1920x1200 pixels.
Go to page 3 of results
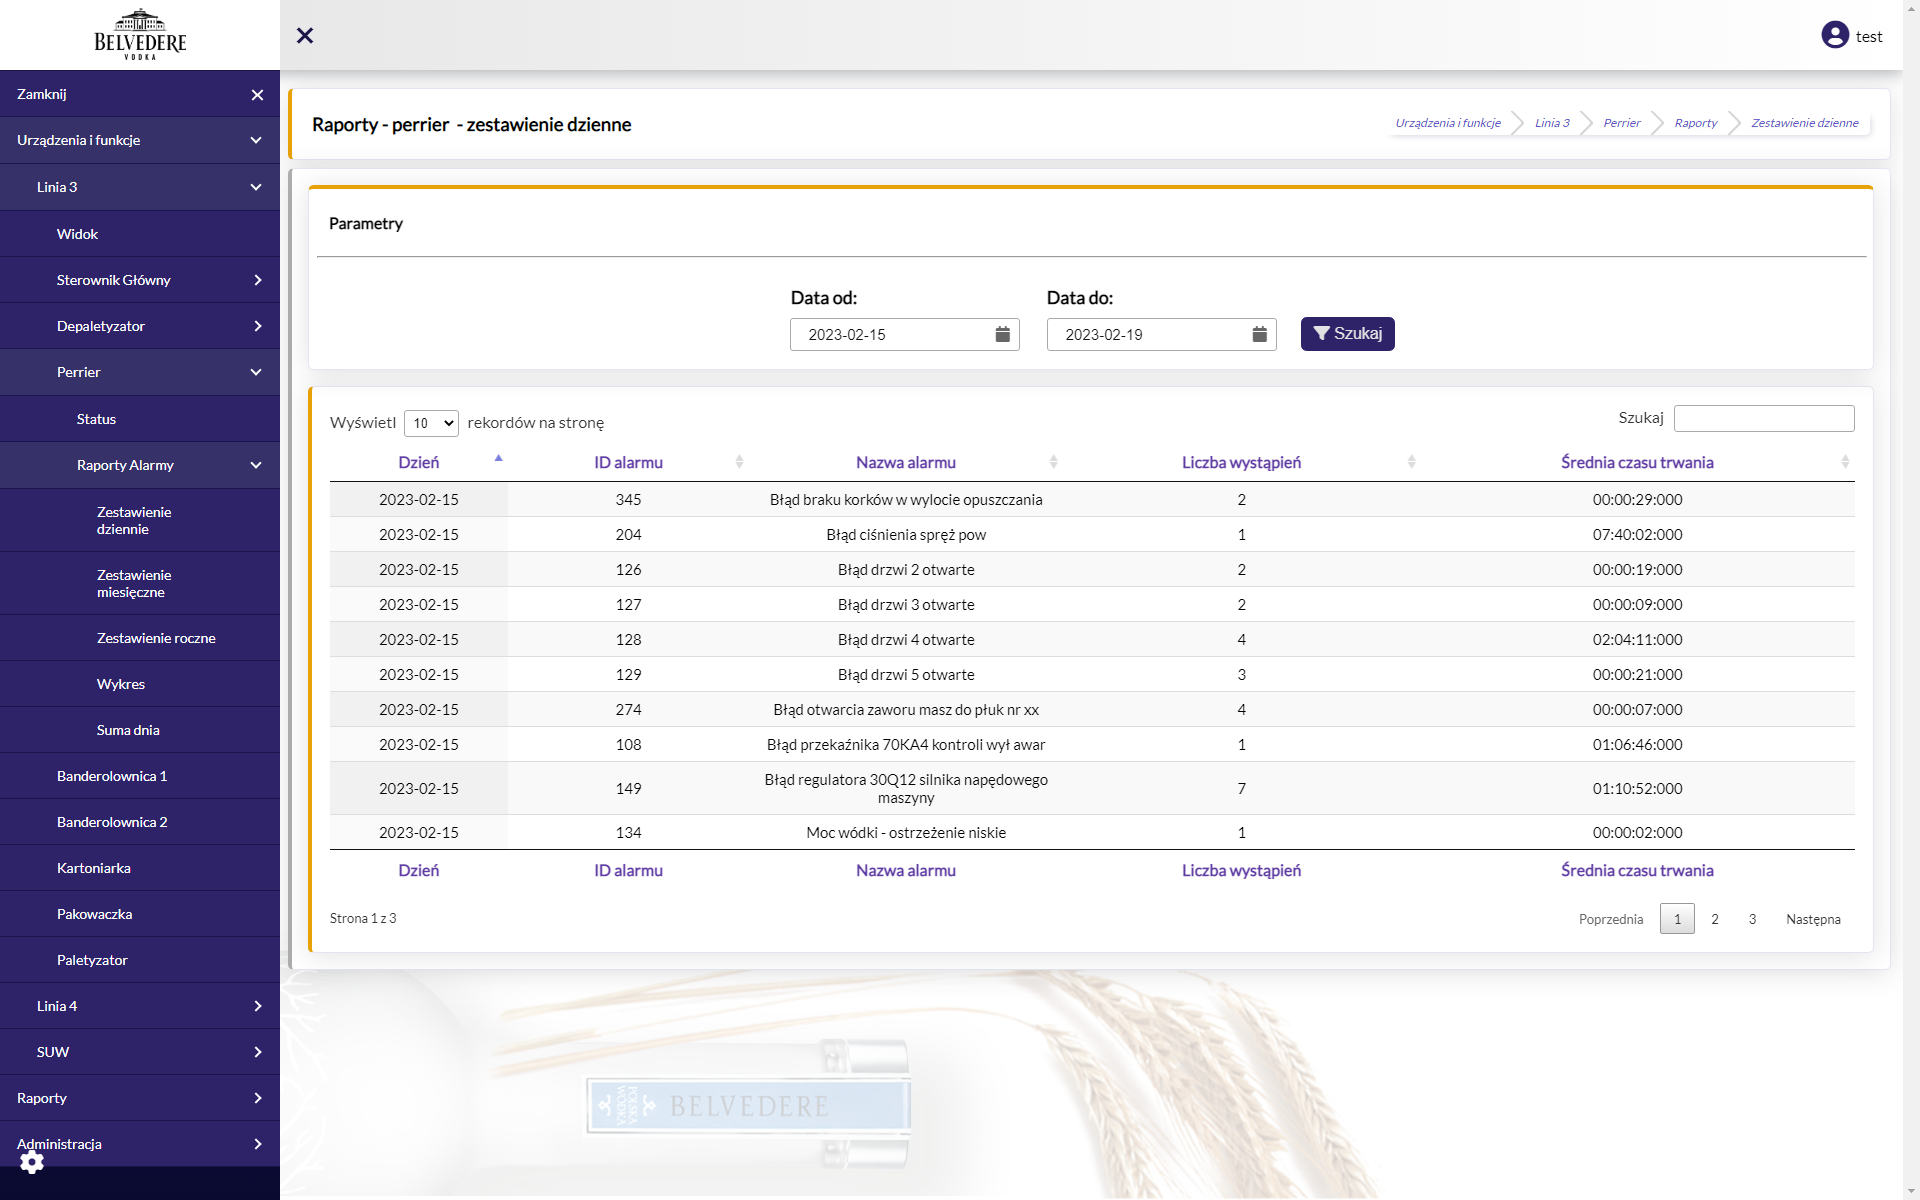(1752, 919)
